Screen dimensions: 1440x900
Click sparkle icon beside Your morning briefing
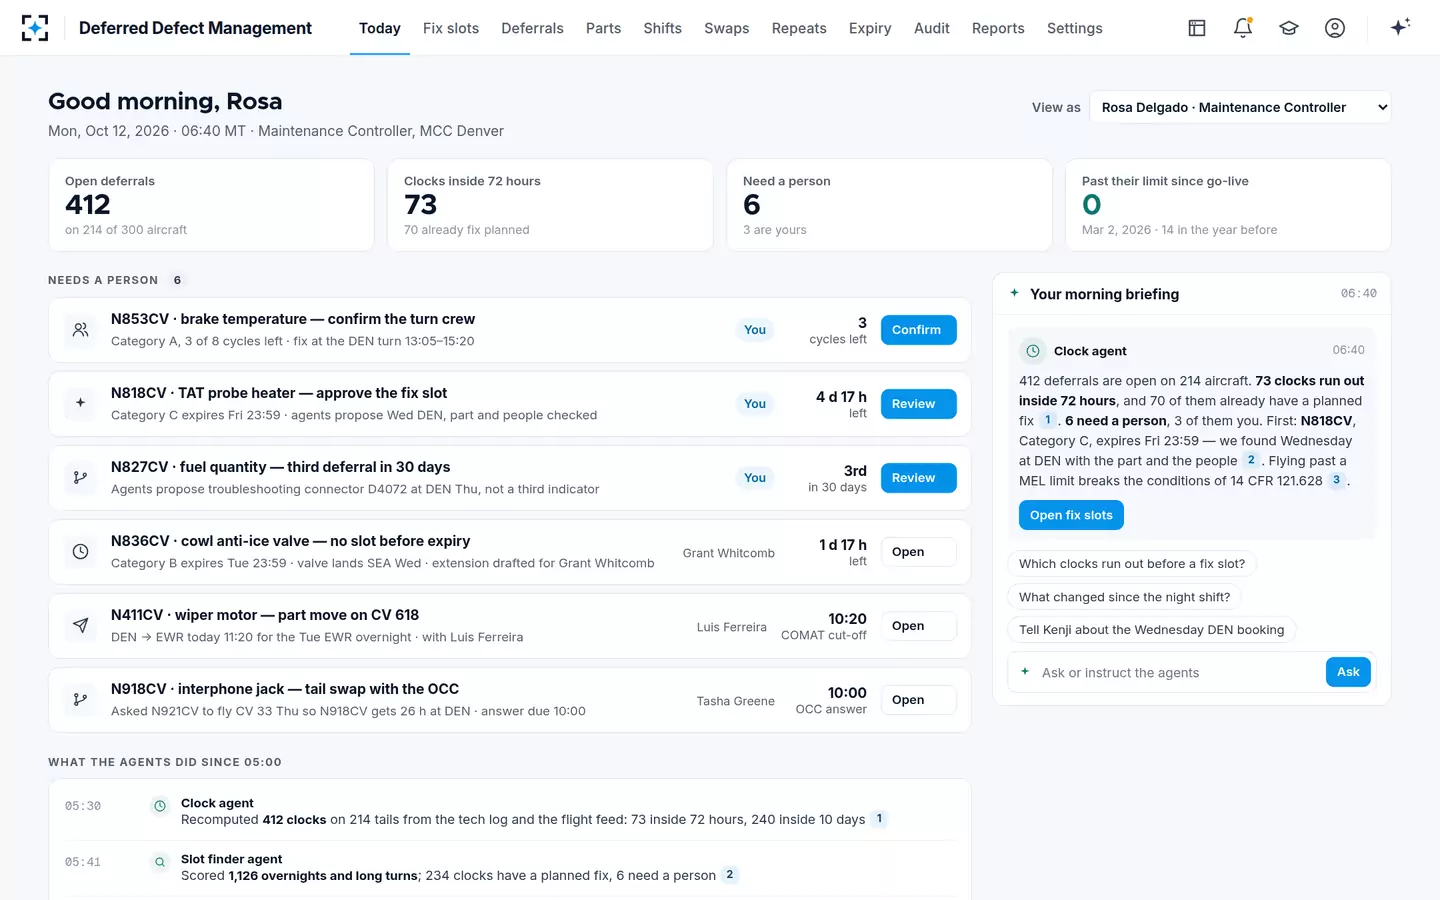[1014, 294]
